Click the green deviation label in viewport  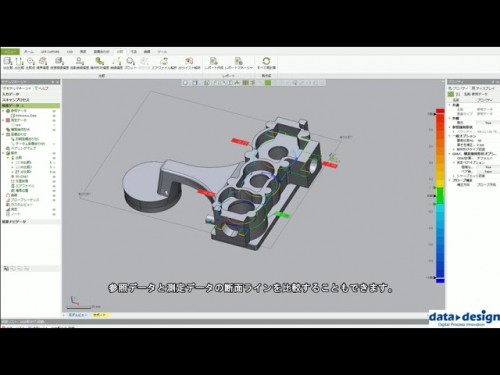[282, 215]
